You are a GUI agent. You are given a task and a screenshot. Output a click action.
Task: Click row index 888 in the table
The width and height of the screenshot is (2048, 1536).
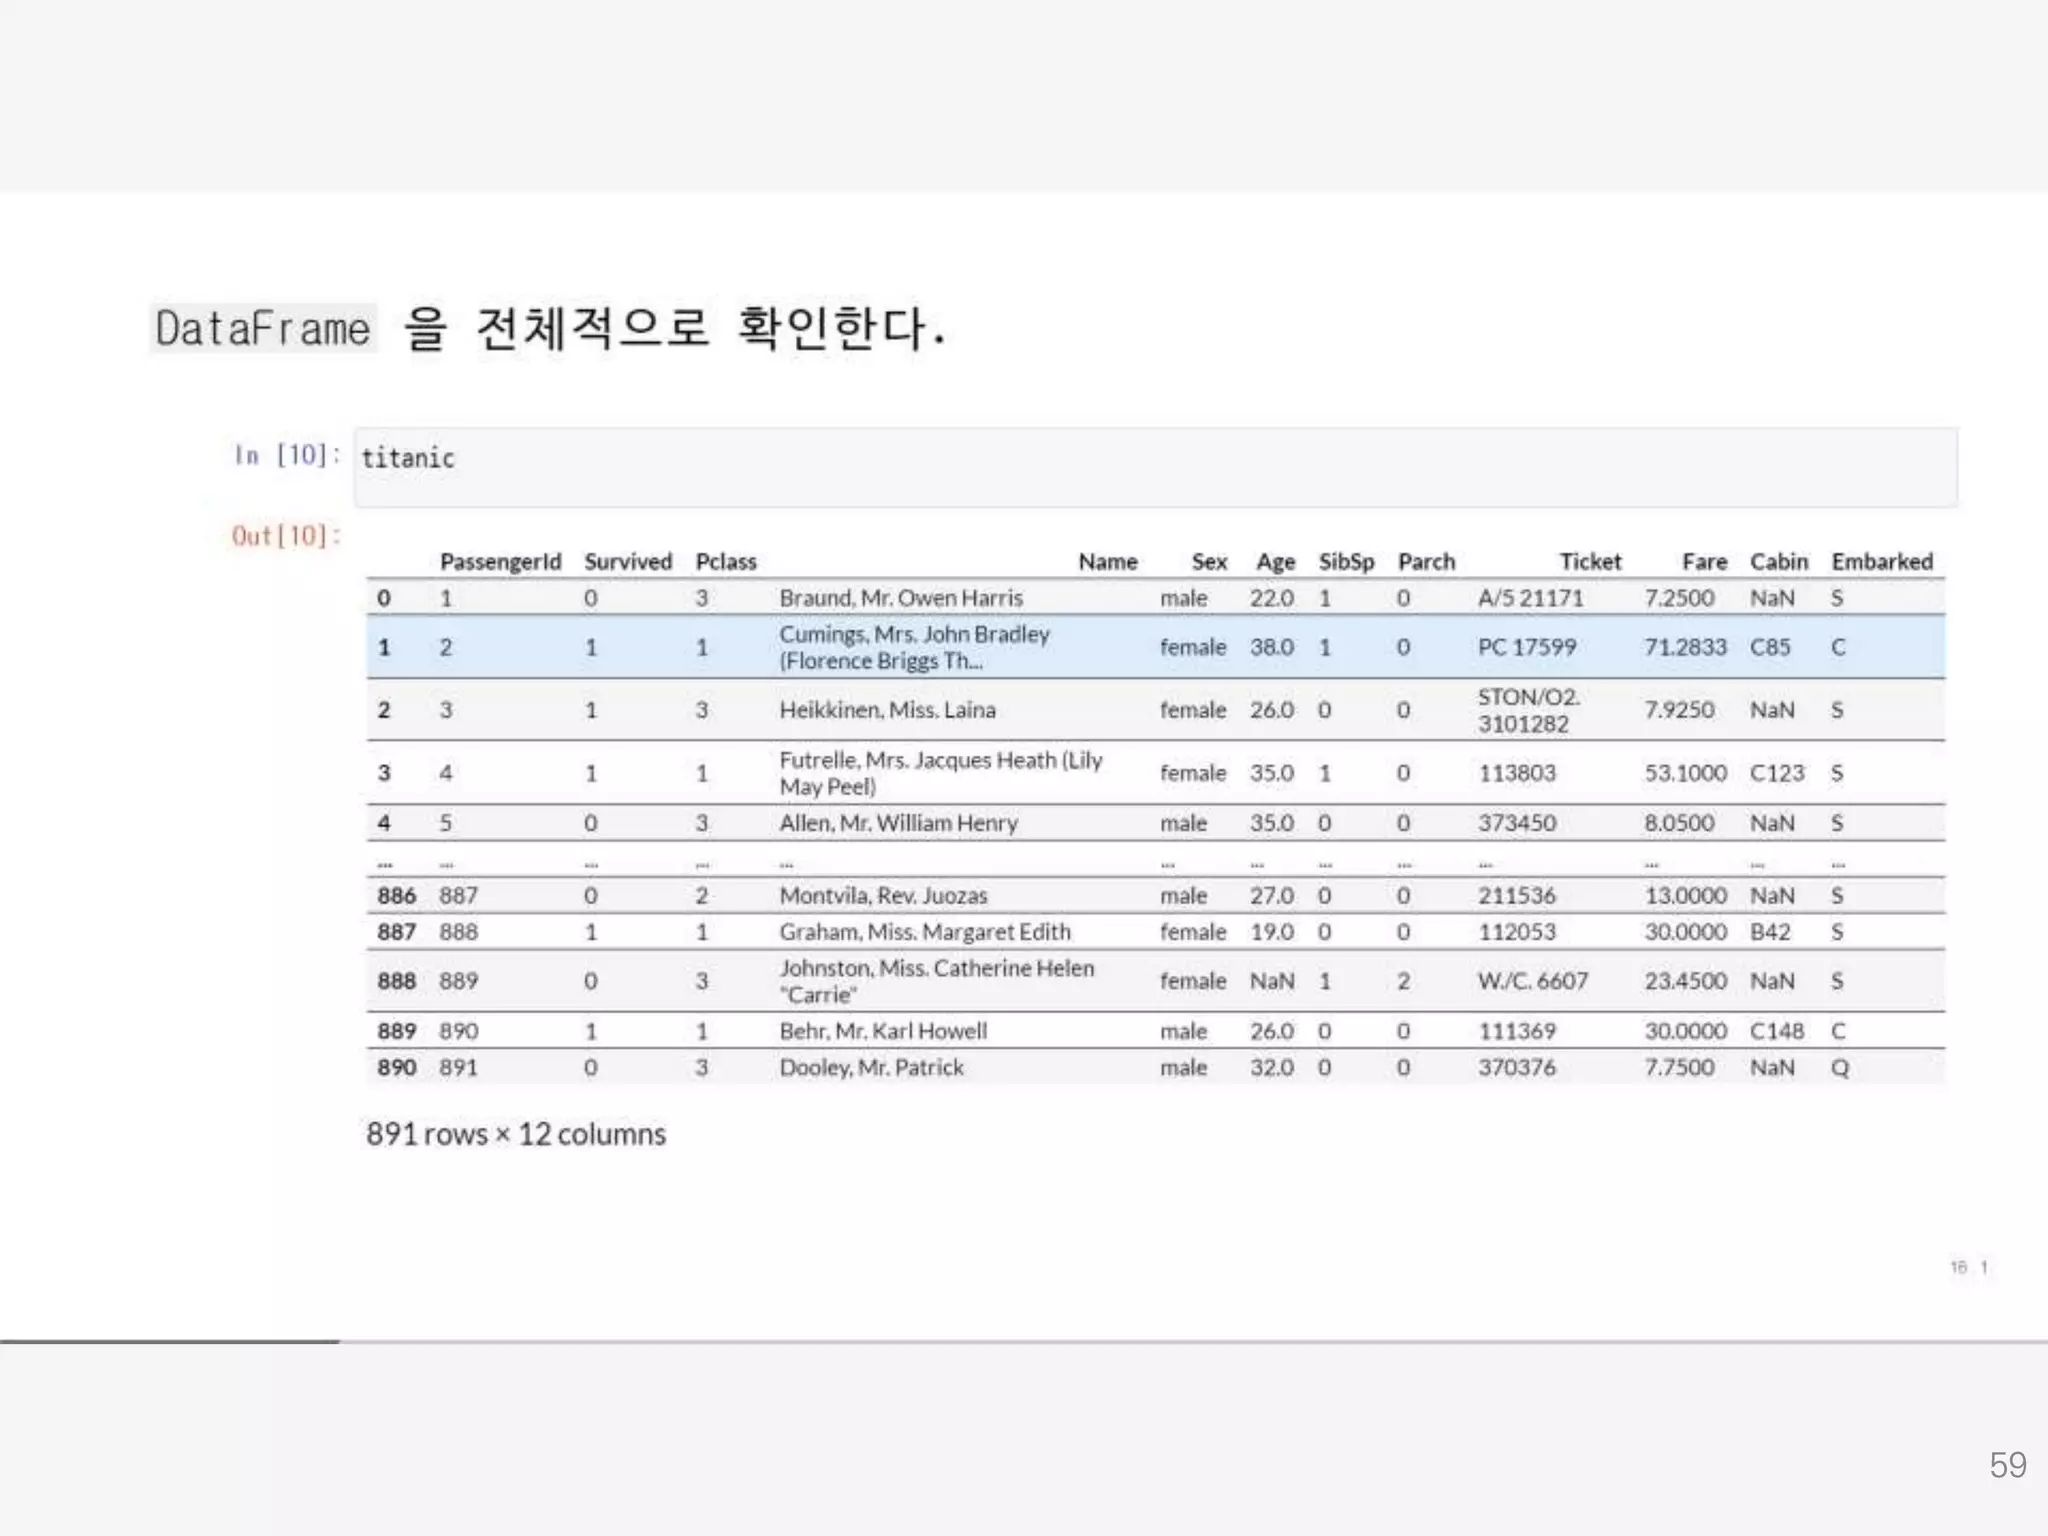(396, 981)
